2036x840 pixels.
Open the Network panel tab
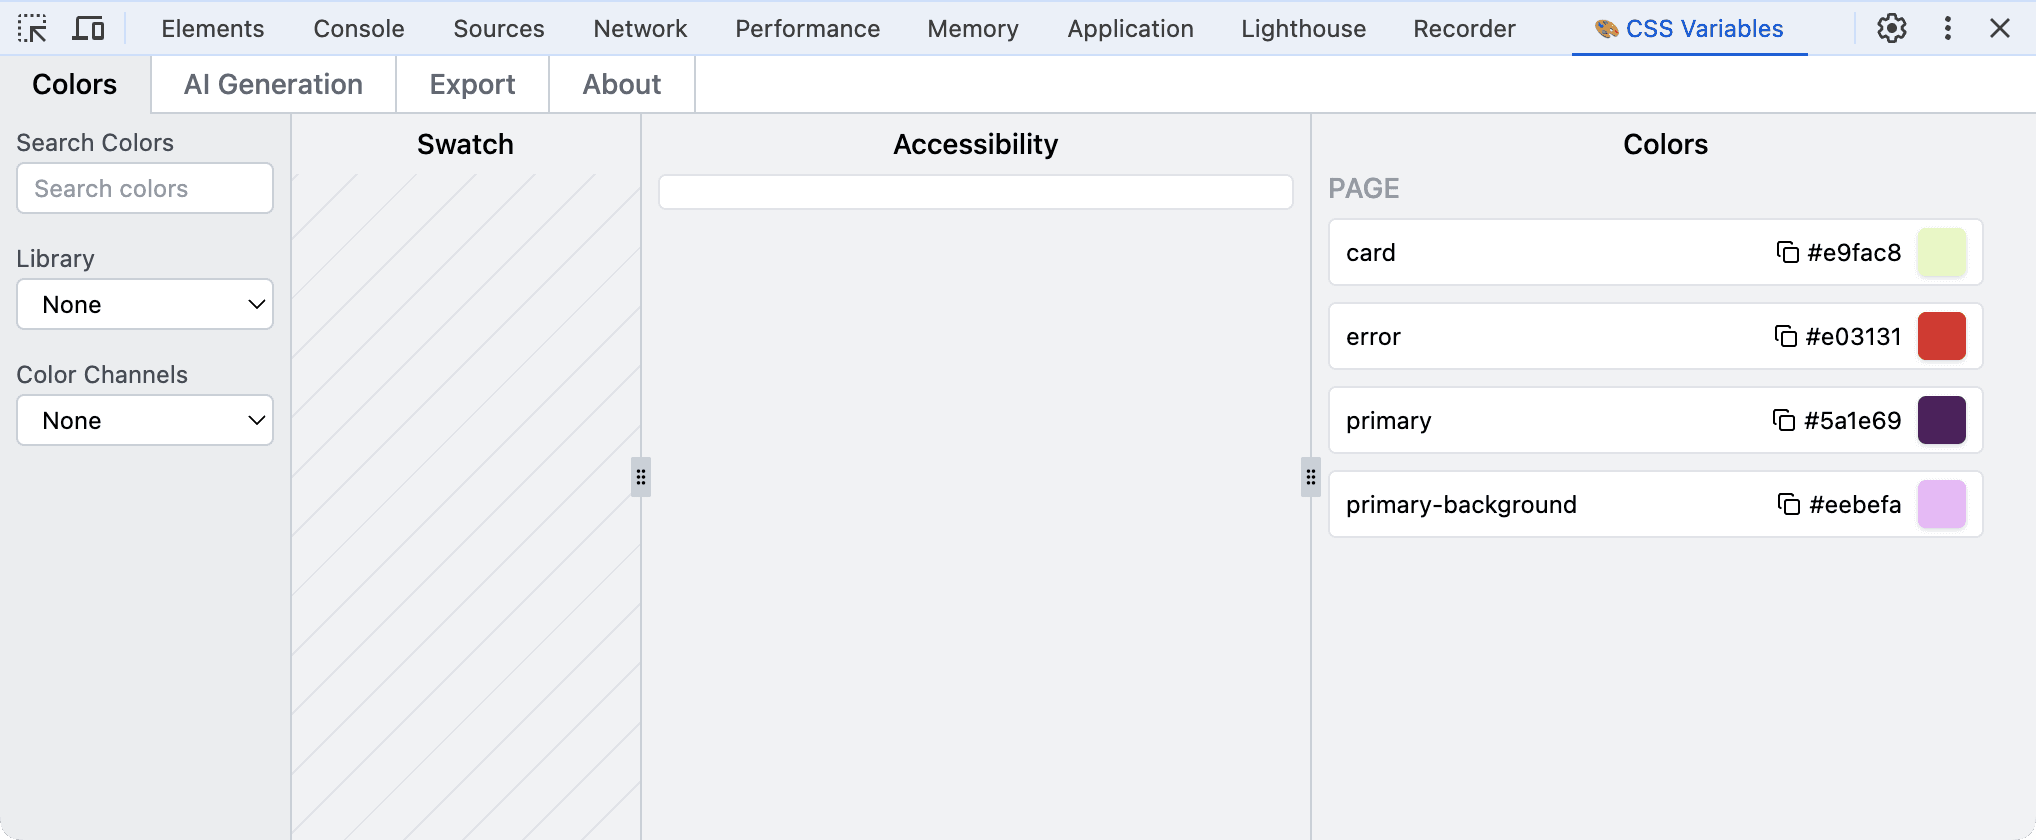(x=640, y=29)
